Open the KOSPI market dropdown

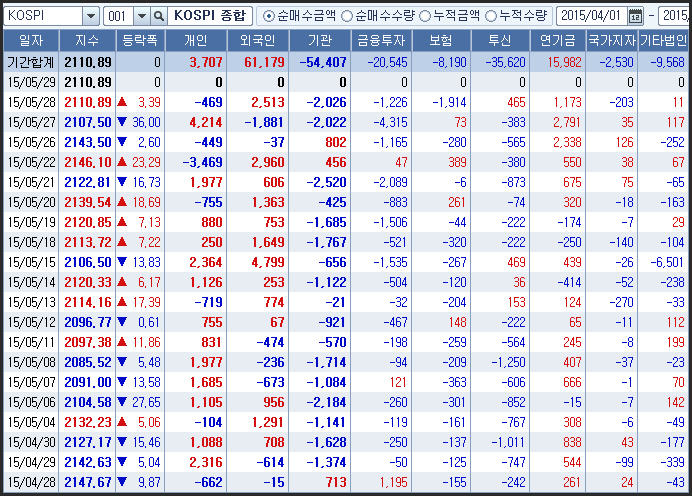[90, 16]
